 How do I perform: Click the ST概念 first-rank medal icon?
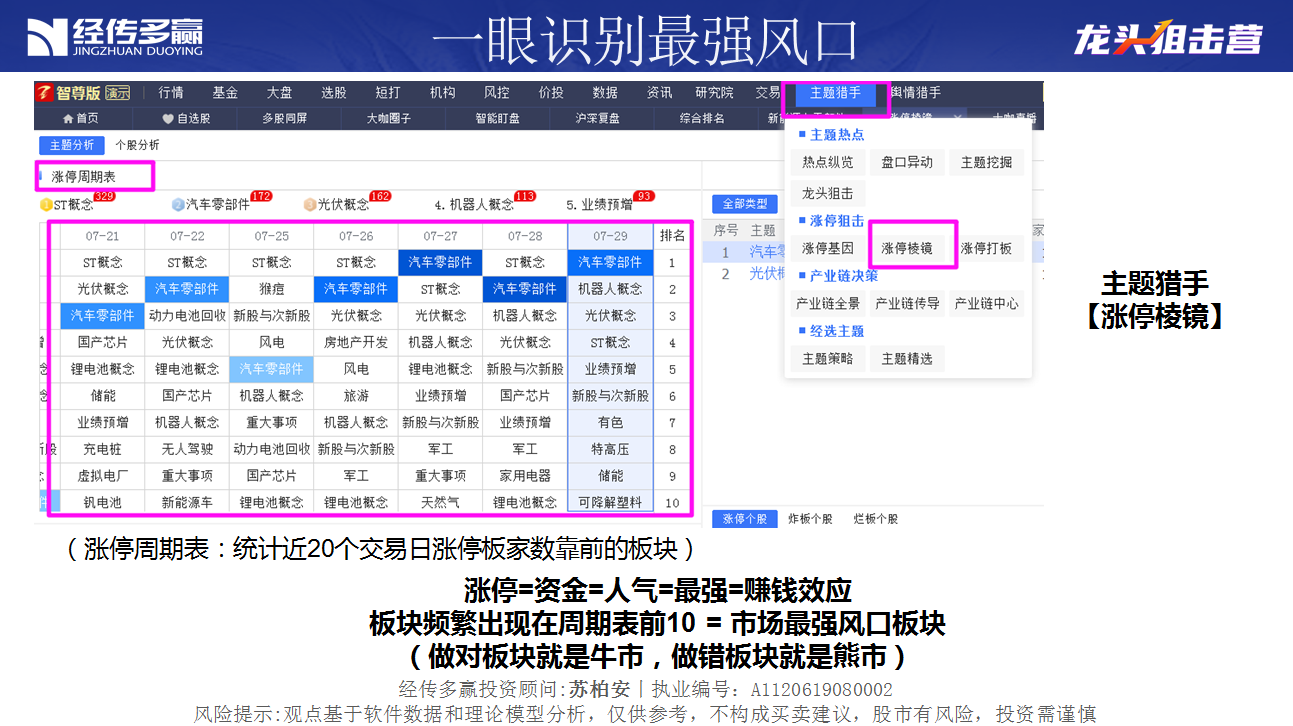click(47, 205)
